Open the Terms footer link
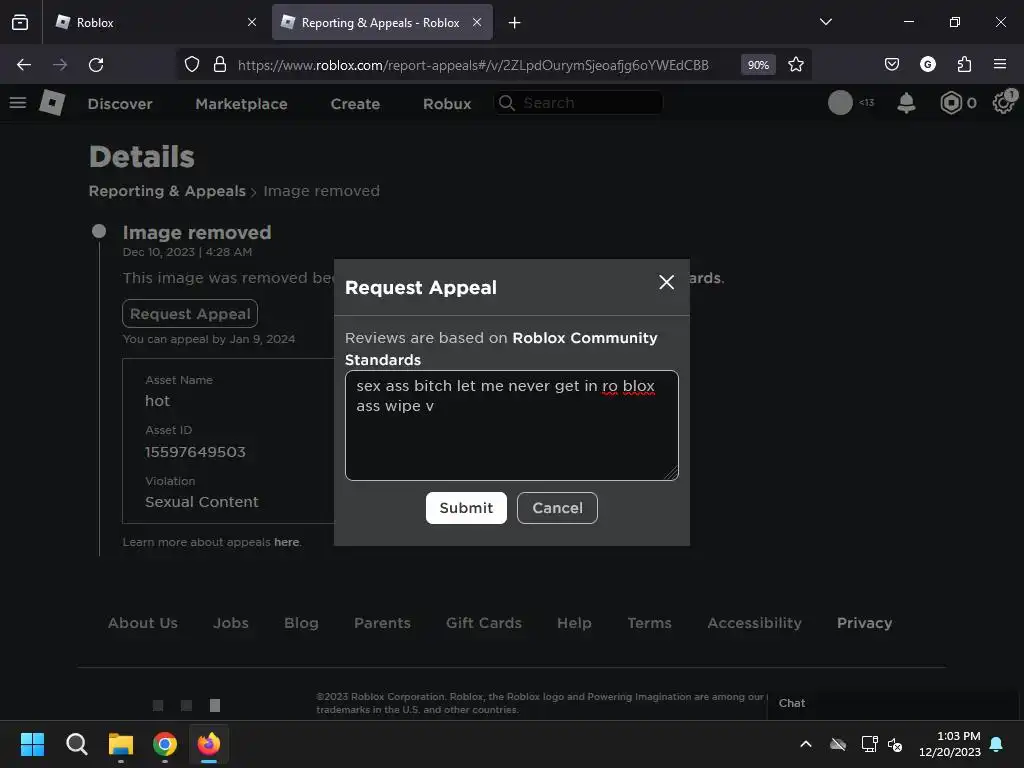Screen dimensions: 1024x768 (649, 623)
